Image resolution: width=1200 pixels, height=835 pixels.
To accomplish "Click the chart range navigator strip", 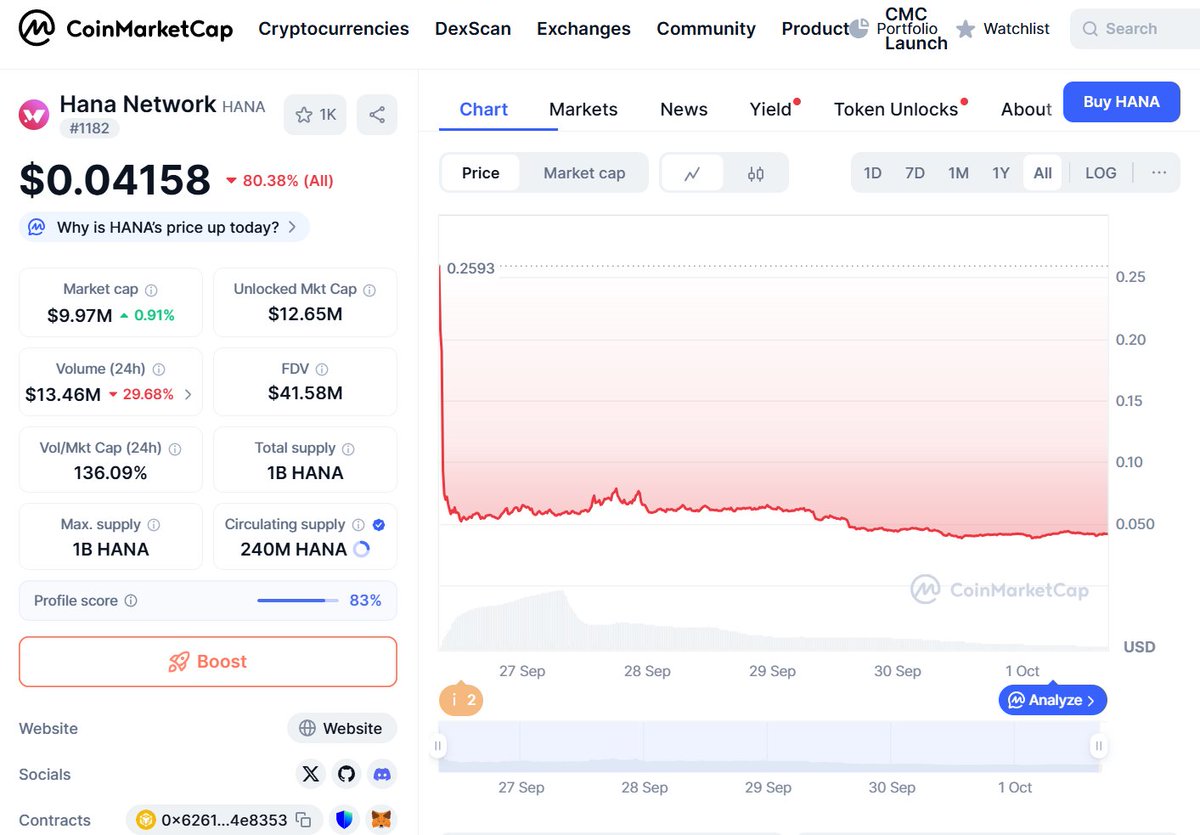I will pos(769,746).
